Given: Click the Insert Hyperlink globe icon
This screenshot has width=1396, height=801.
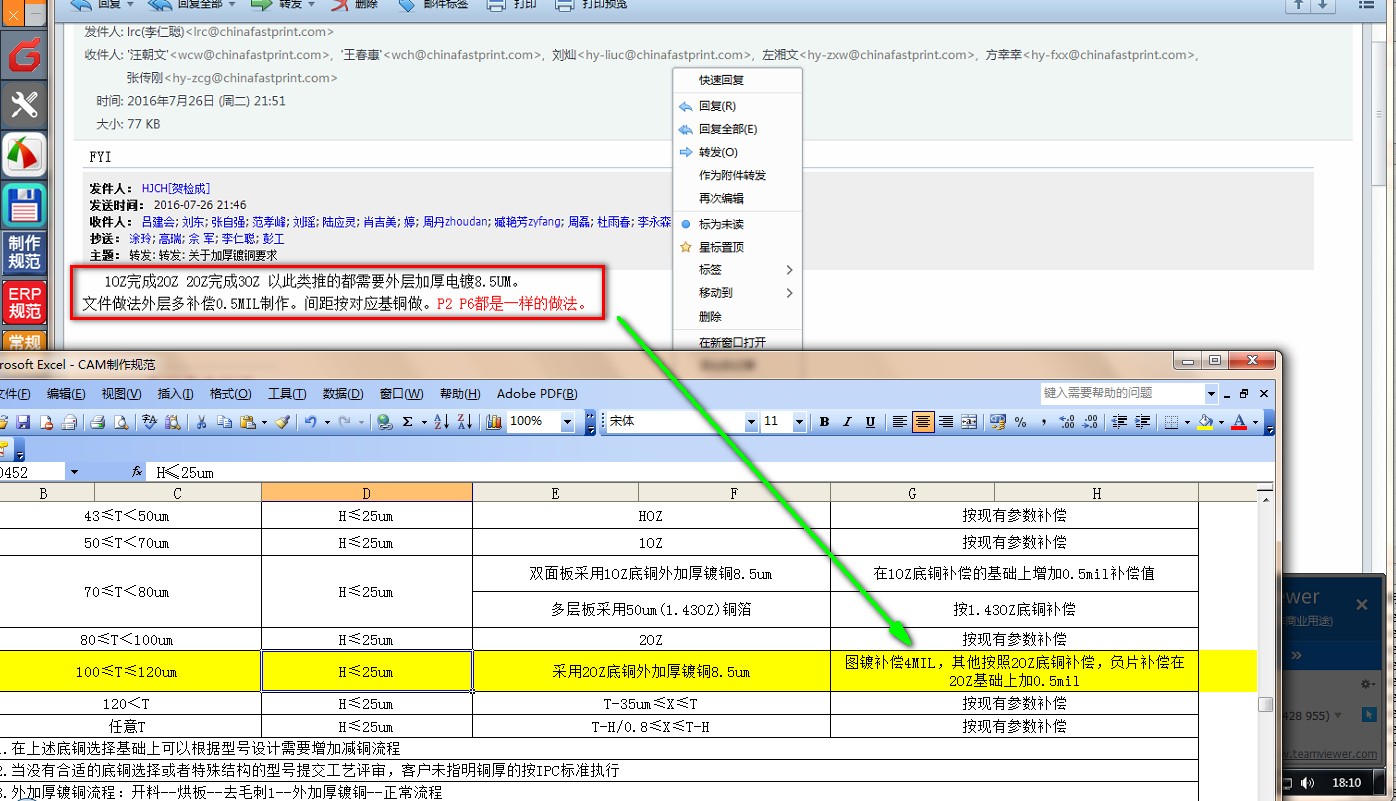Looking at the screenshot, I should pos(385,422).
